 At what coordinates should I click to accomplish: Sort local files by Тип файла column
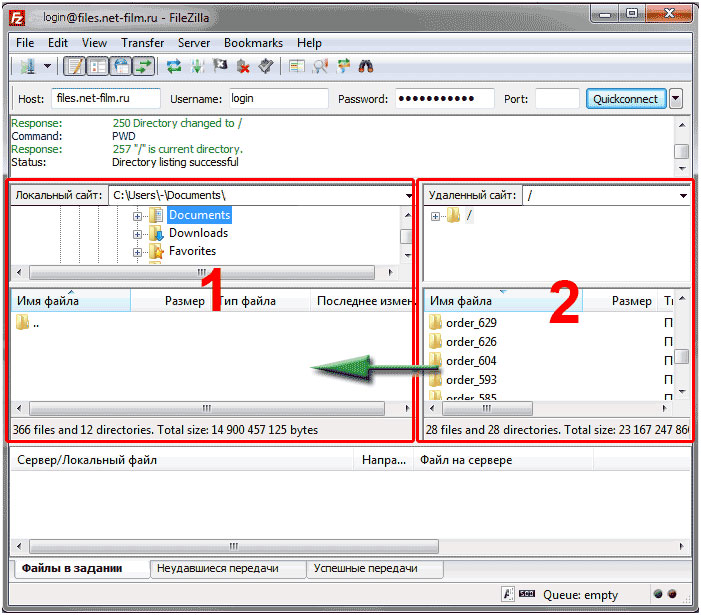[261, 301]
